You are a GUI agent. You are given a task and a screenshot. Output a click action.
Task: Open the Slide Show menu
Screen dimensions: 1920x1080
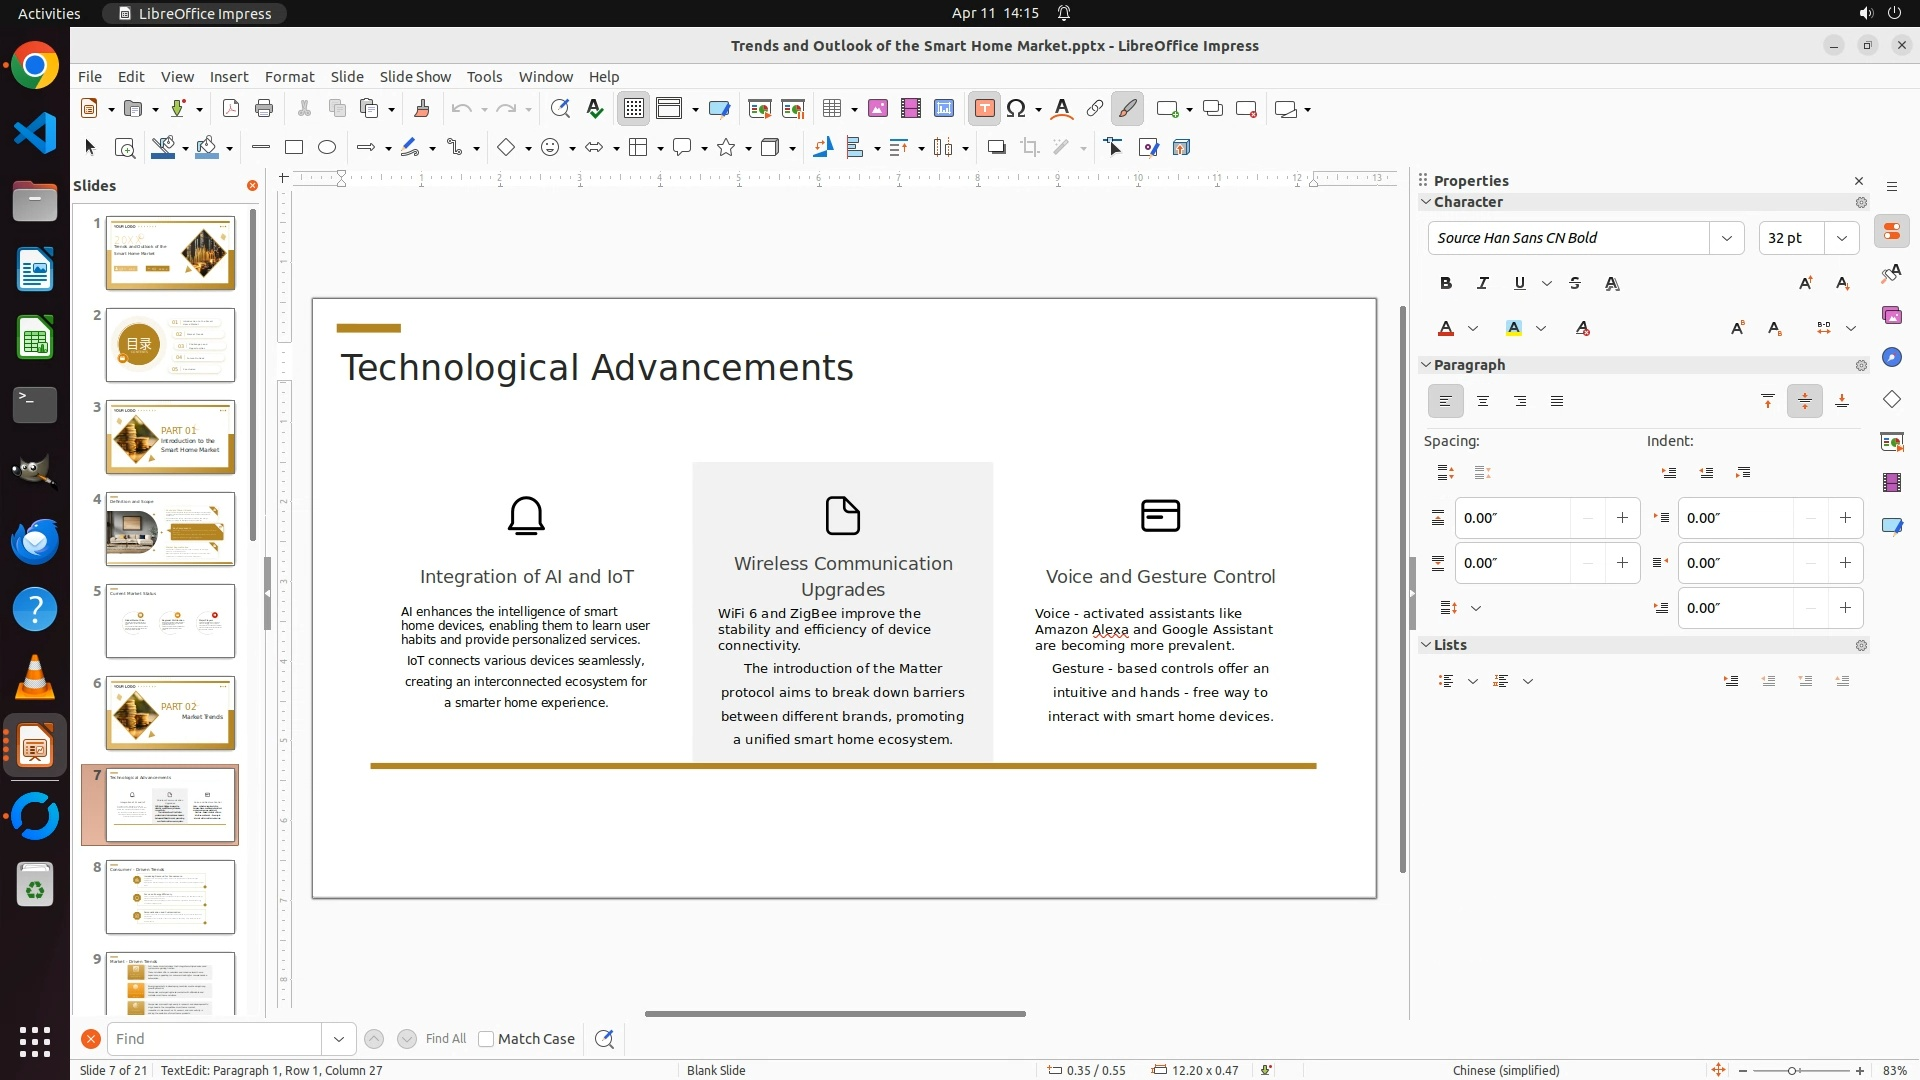[x=415, y=77]
